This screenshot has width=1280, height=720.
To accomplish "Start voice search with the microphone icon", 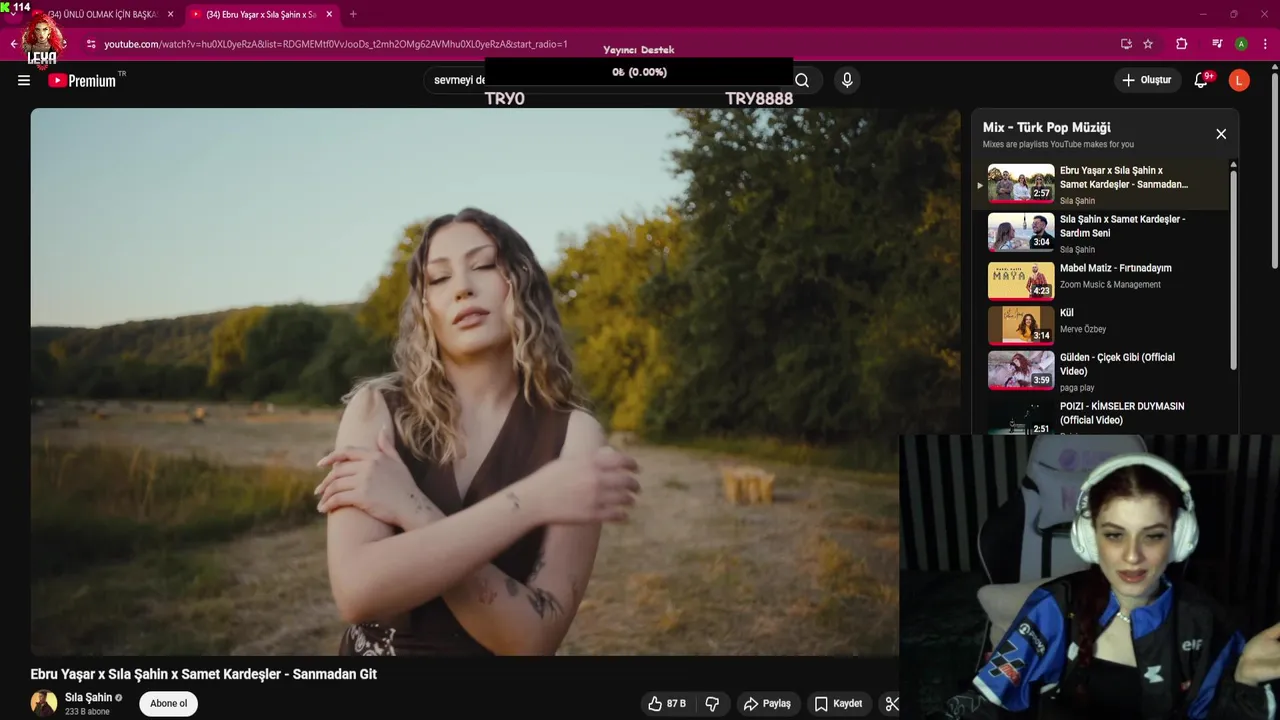I will pyautogui.click(x=847, y=80).
